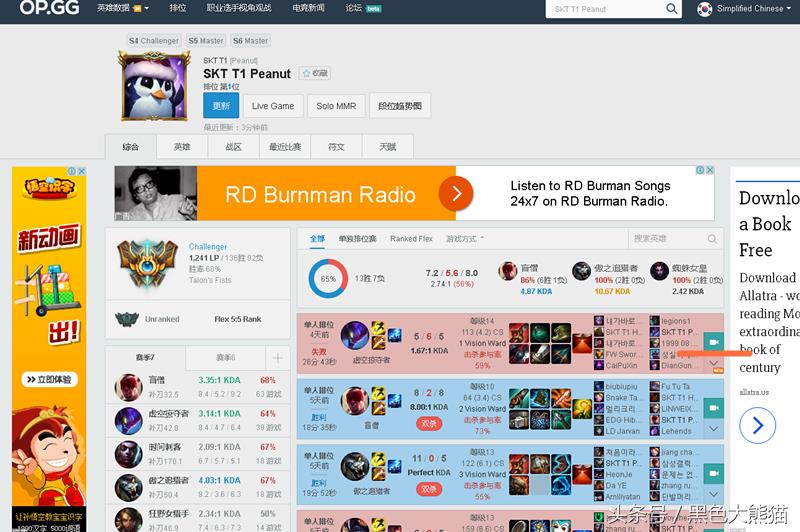Click the S6 Master badge
800x532 pixels.
pyautogui.click(x=250, y=40)
